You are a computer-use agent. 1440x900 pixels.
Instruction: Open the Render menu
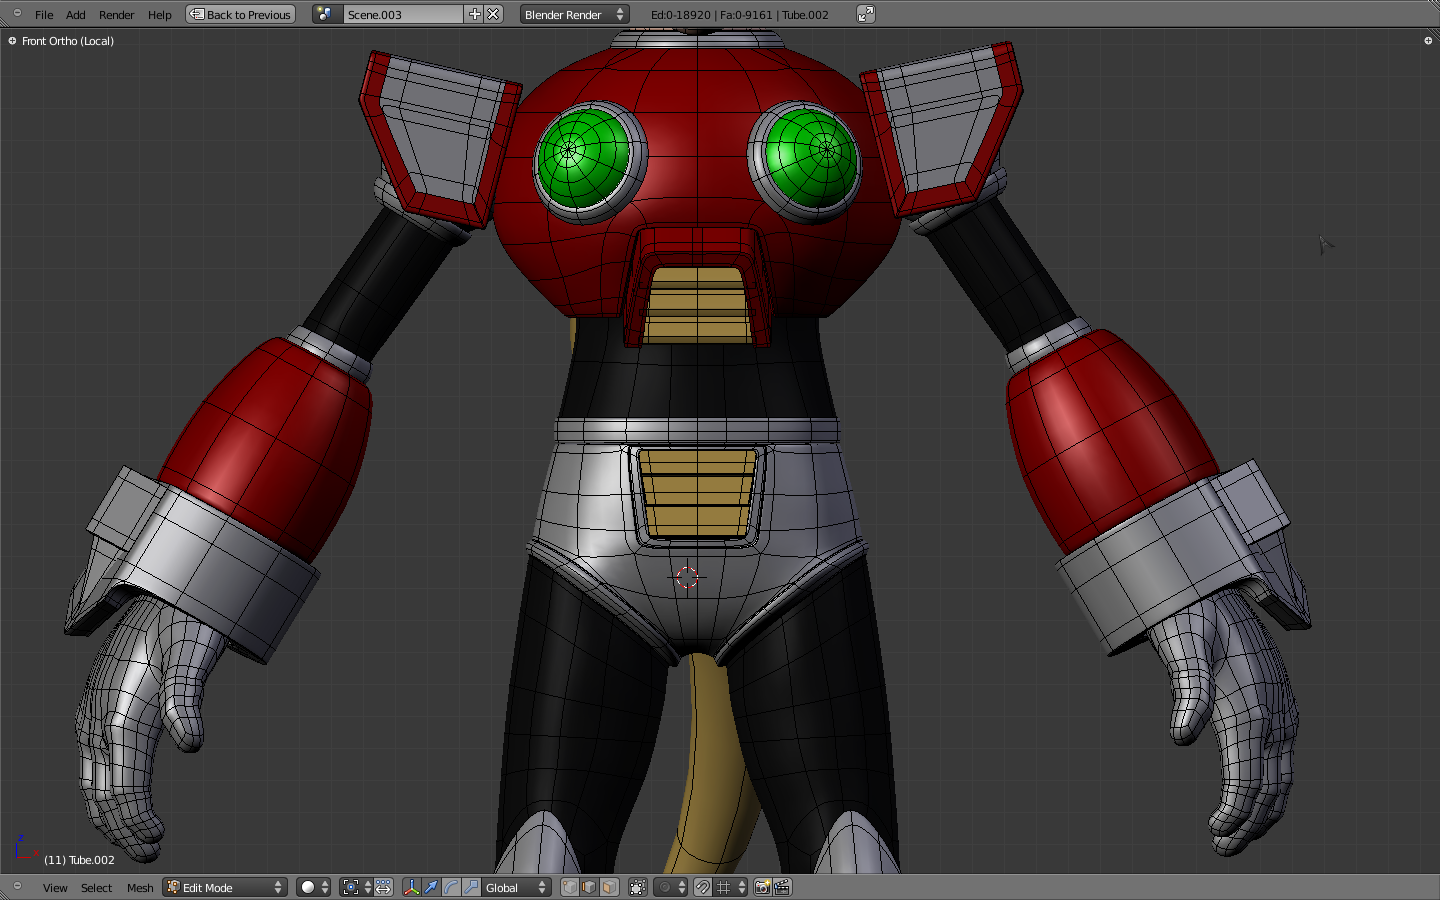(x=116, y=15)
